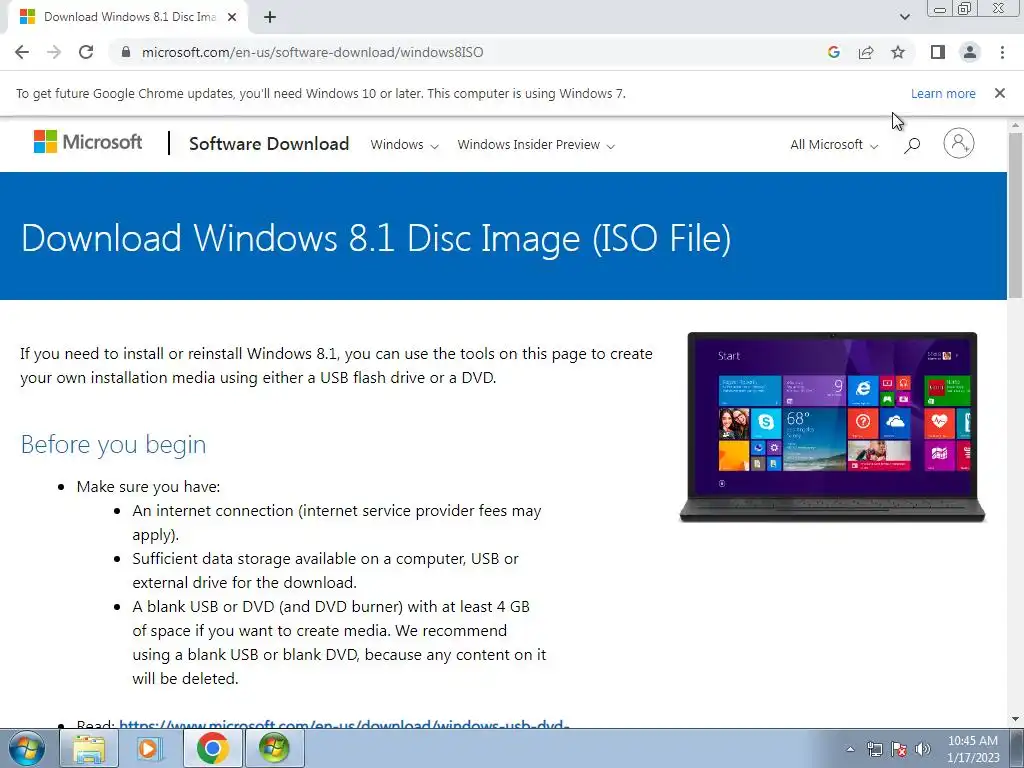1024x768 pixels.
Task: Click the scrollbar down arrow
Action: coord(1015,719)
